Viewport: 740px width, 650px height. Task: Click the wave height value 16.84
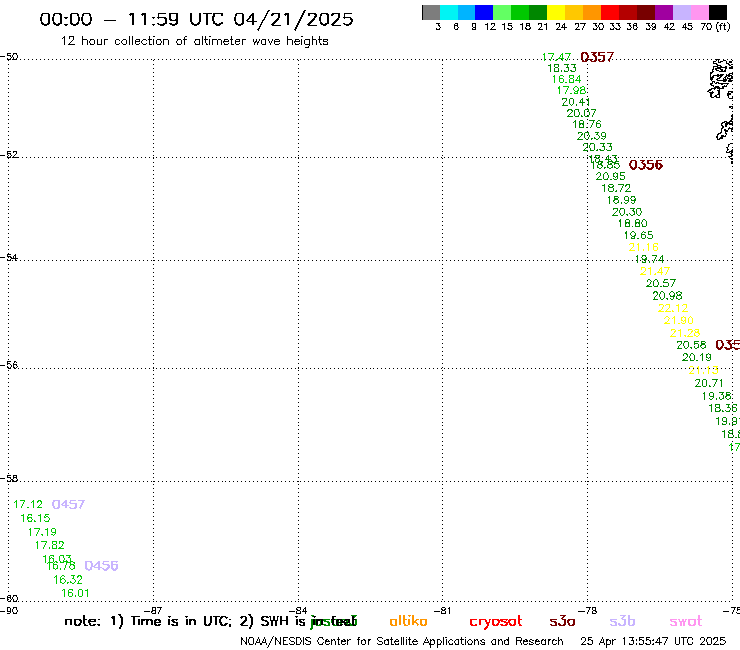pyautogui.click(x=566, y=79)
